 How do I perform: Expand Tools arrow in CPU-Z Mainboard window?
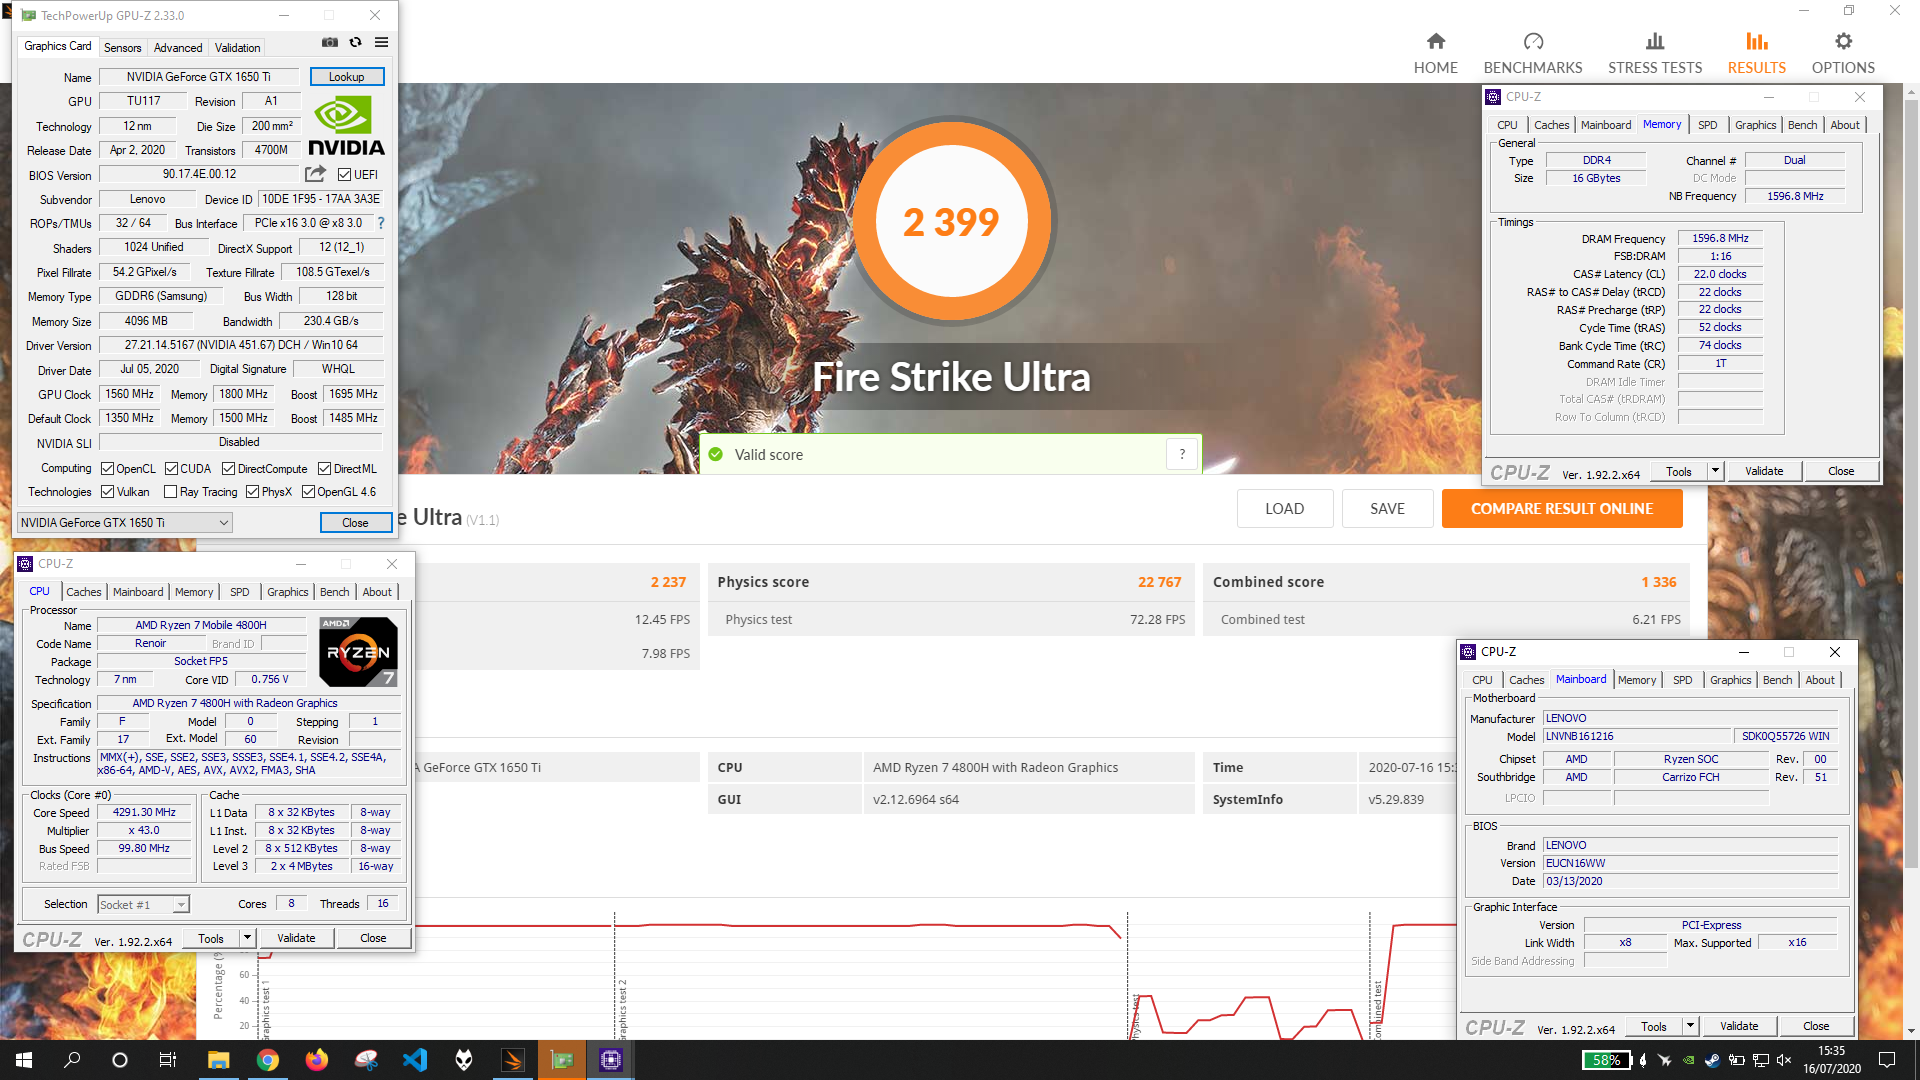coord(1690,1026)
